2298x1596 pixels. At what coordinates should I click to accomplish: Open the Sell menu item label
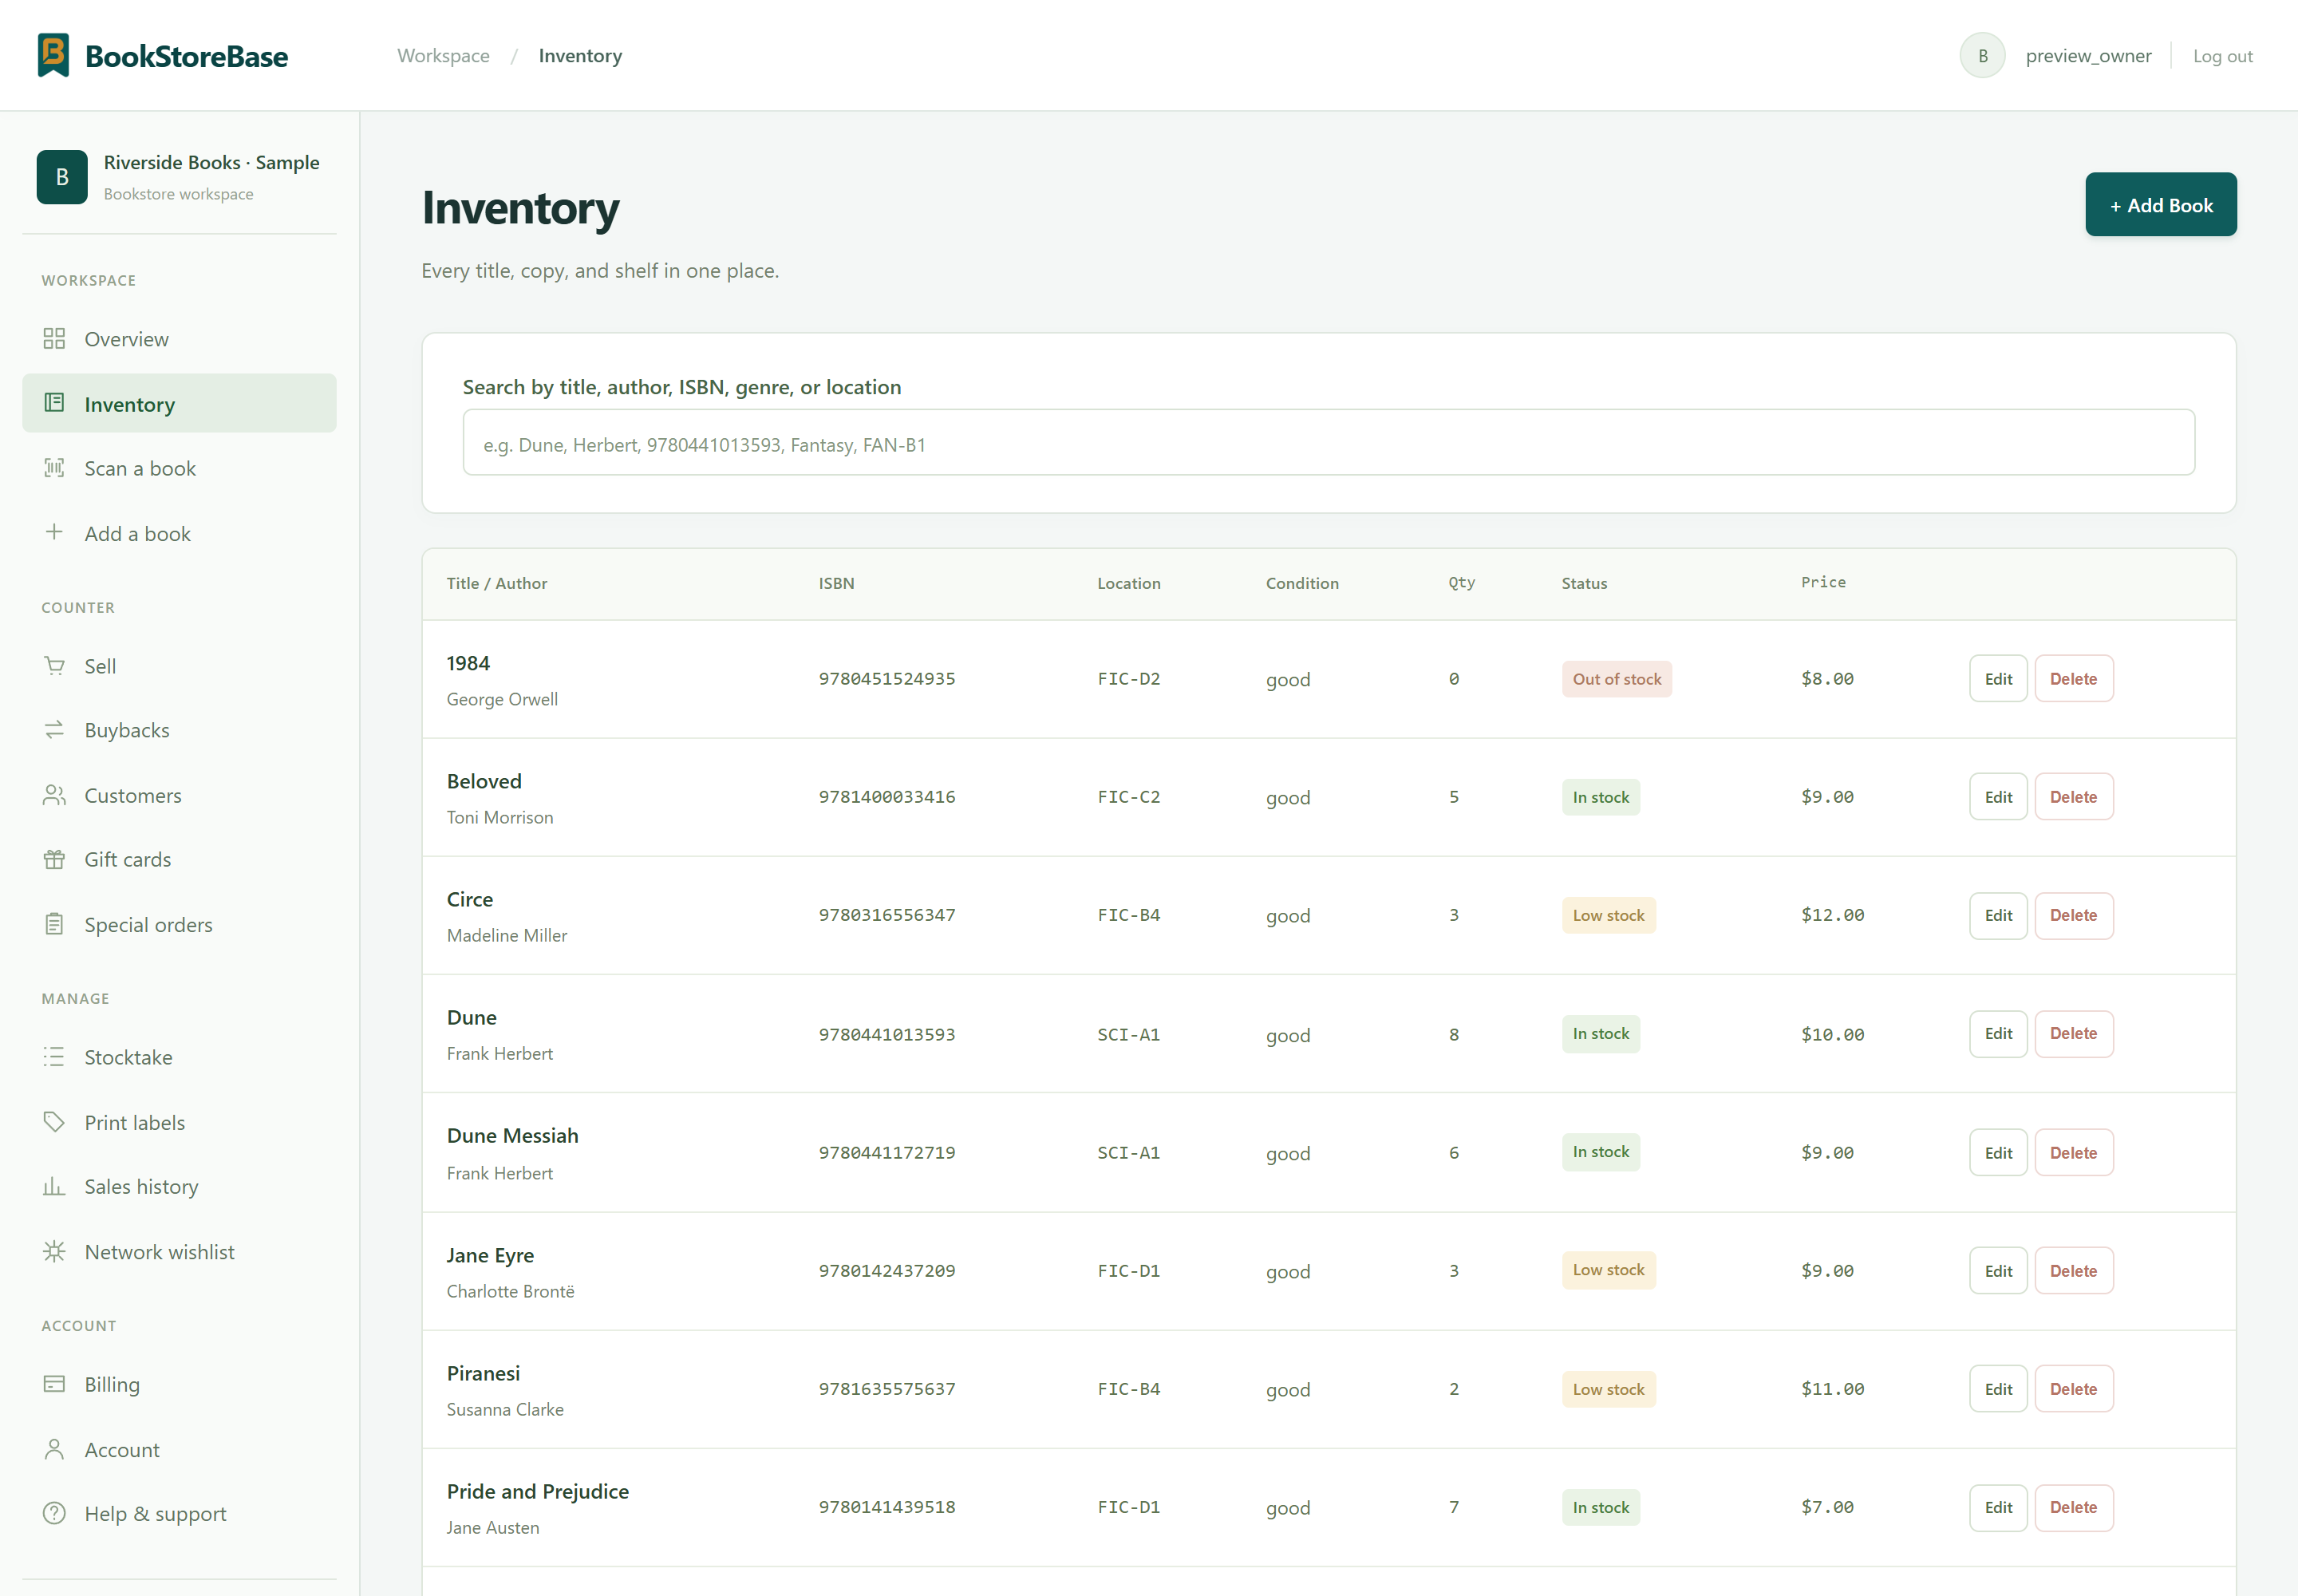click(x=100, y=666)
